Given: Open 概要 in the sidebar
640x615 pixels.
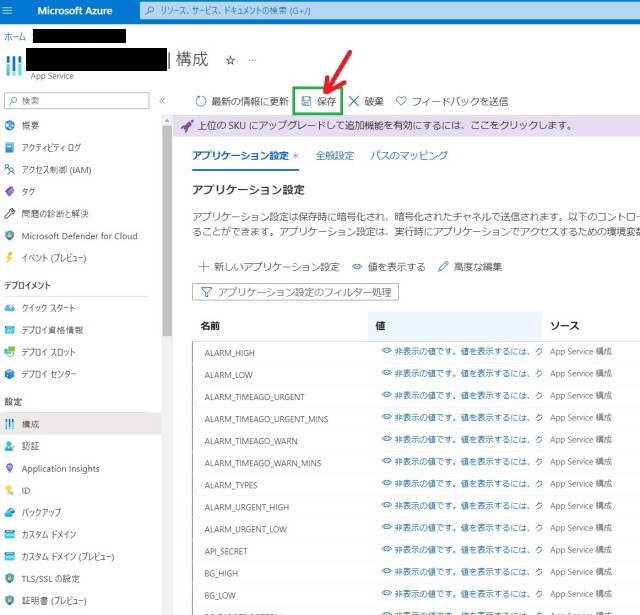Looking at the screenshot, I should [x=30, y=126].
